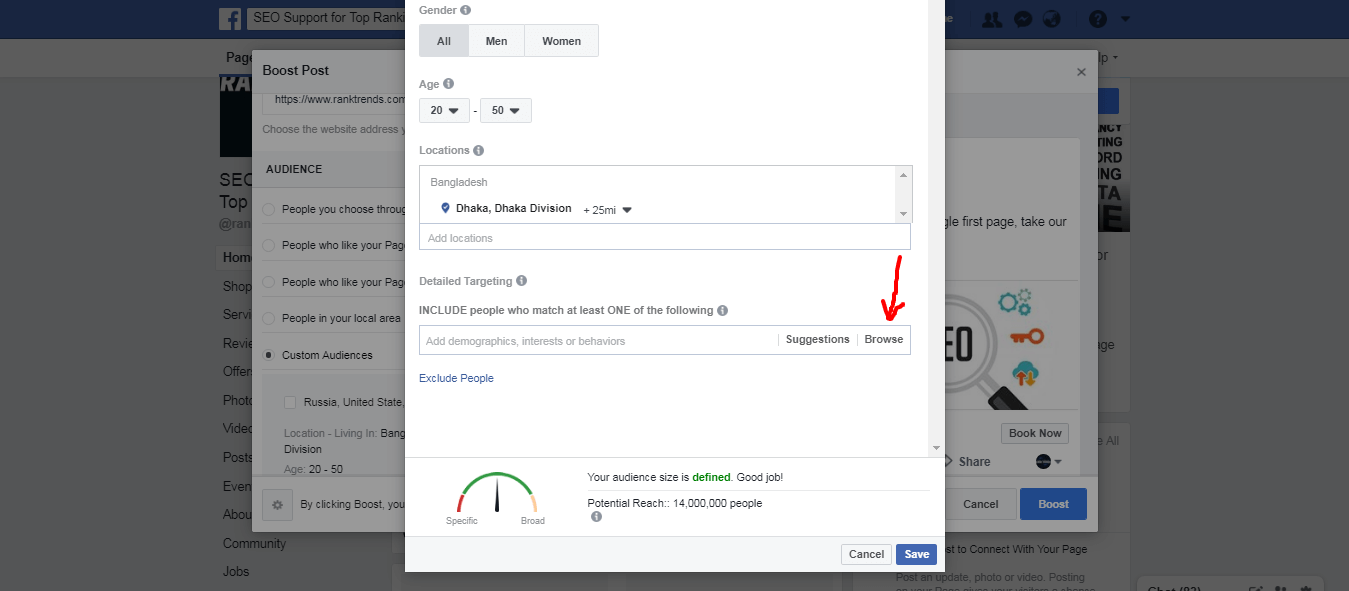The height and width of the screenshot is (591, 1349).
Task: Click the Gender info icon
Action: (466, 10)
